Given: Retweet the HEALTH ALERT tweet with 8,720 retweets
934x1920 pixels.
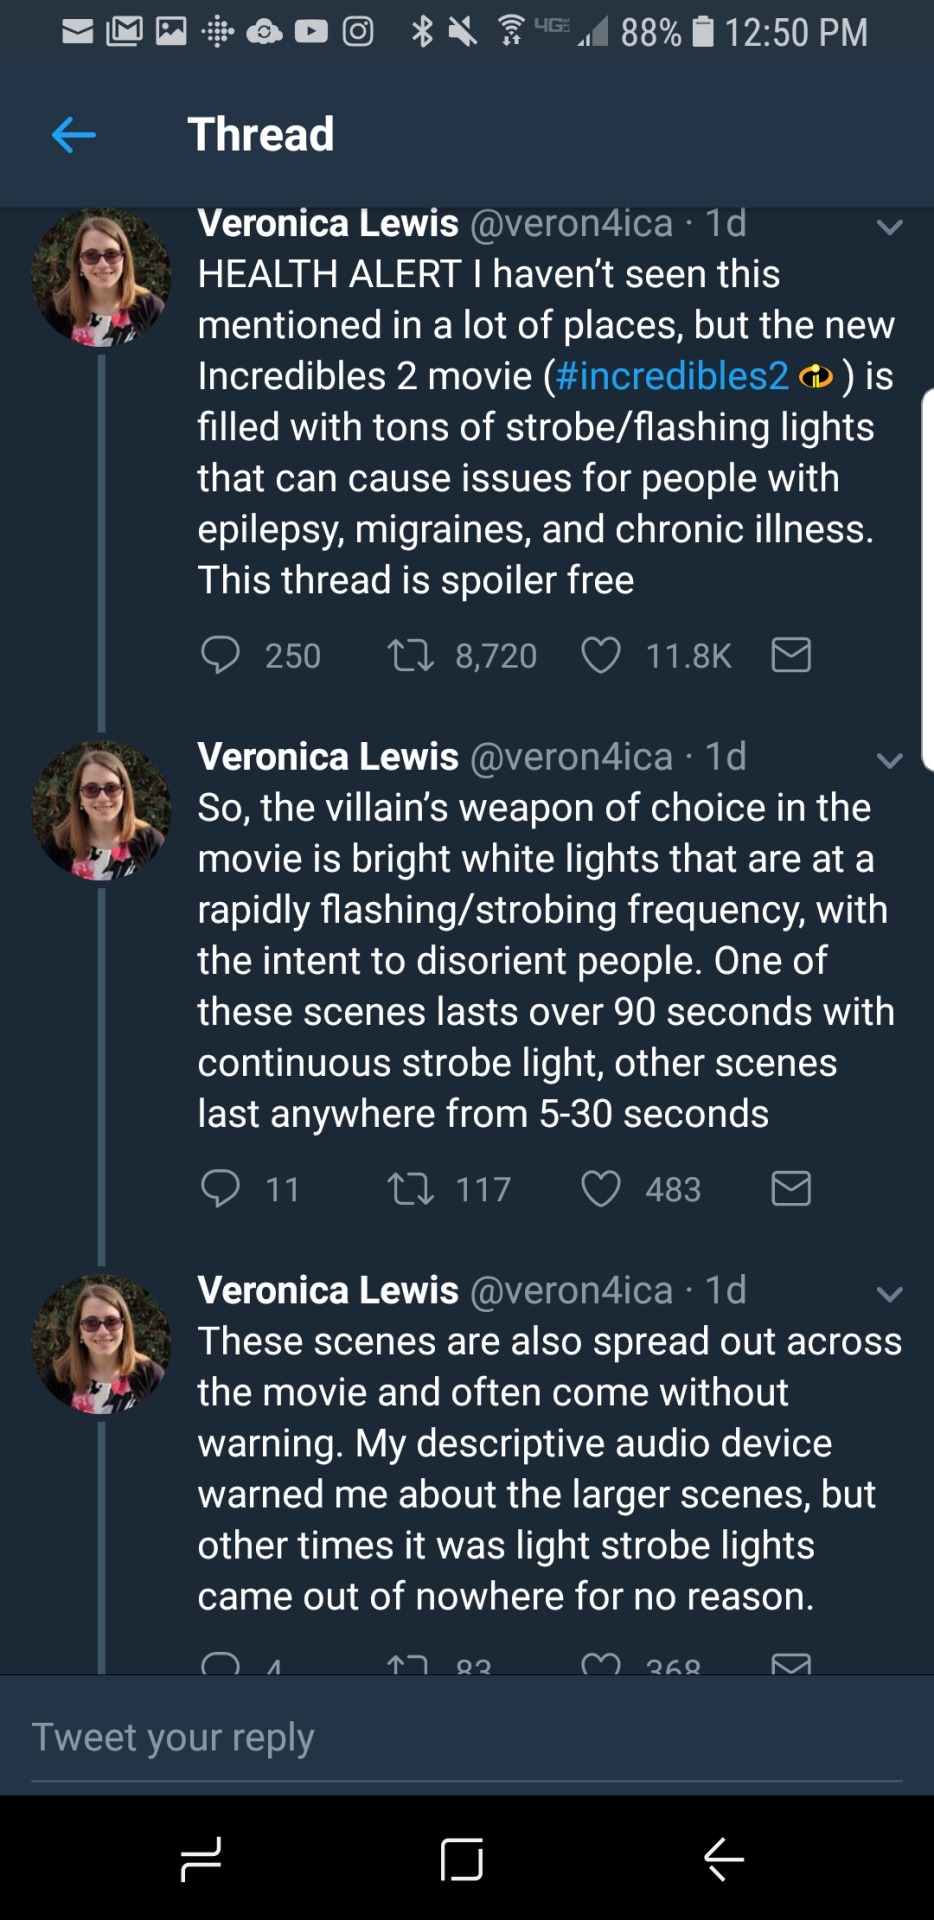Looking at the screenshot, I should (410, 656).
